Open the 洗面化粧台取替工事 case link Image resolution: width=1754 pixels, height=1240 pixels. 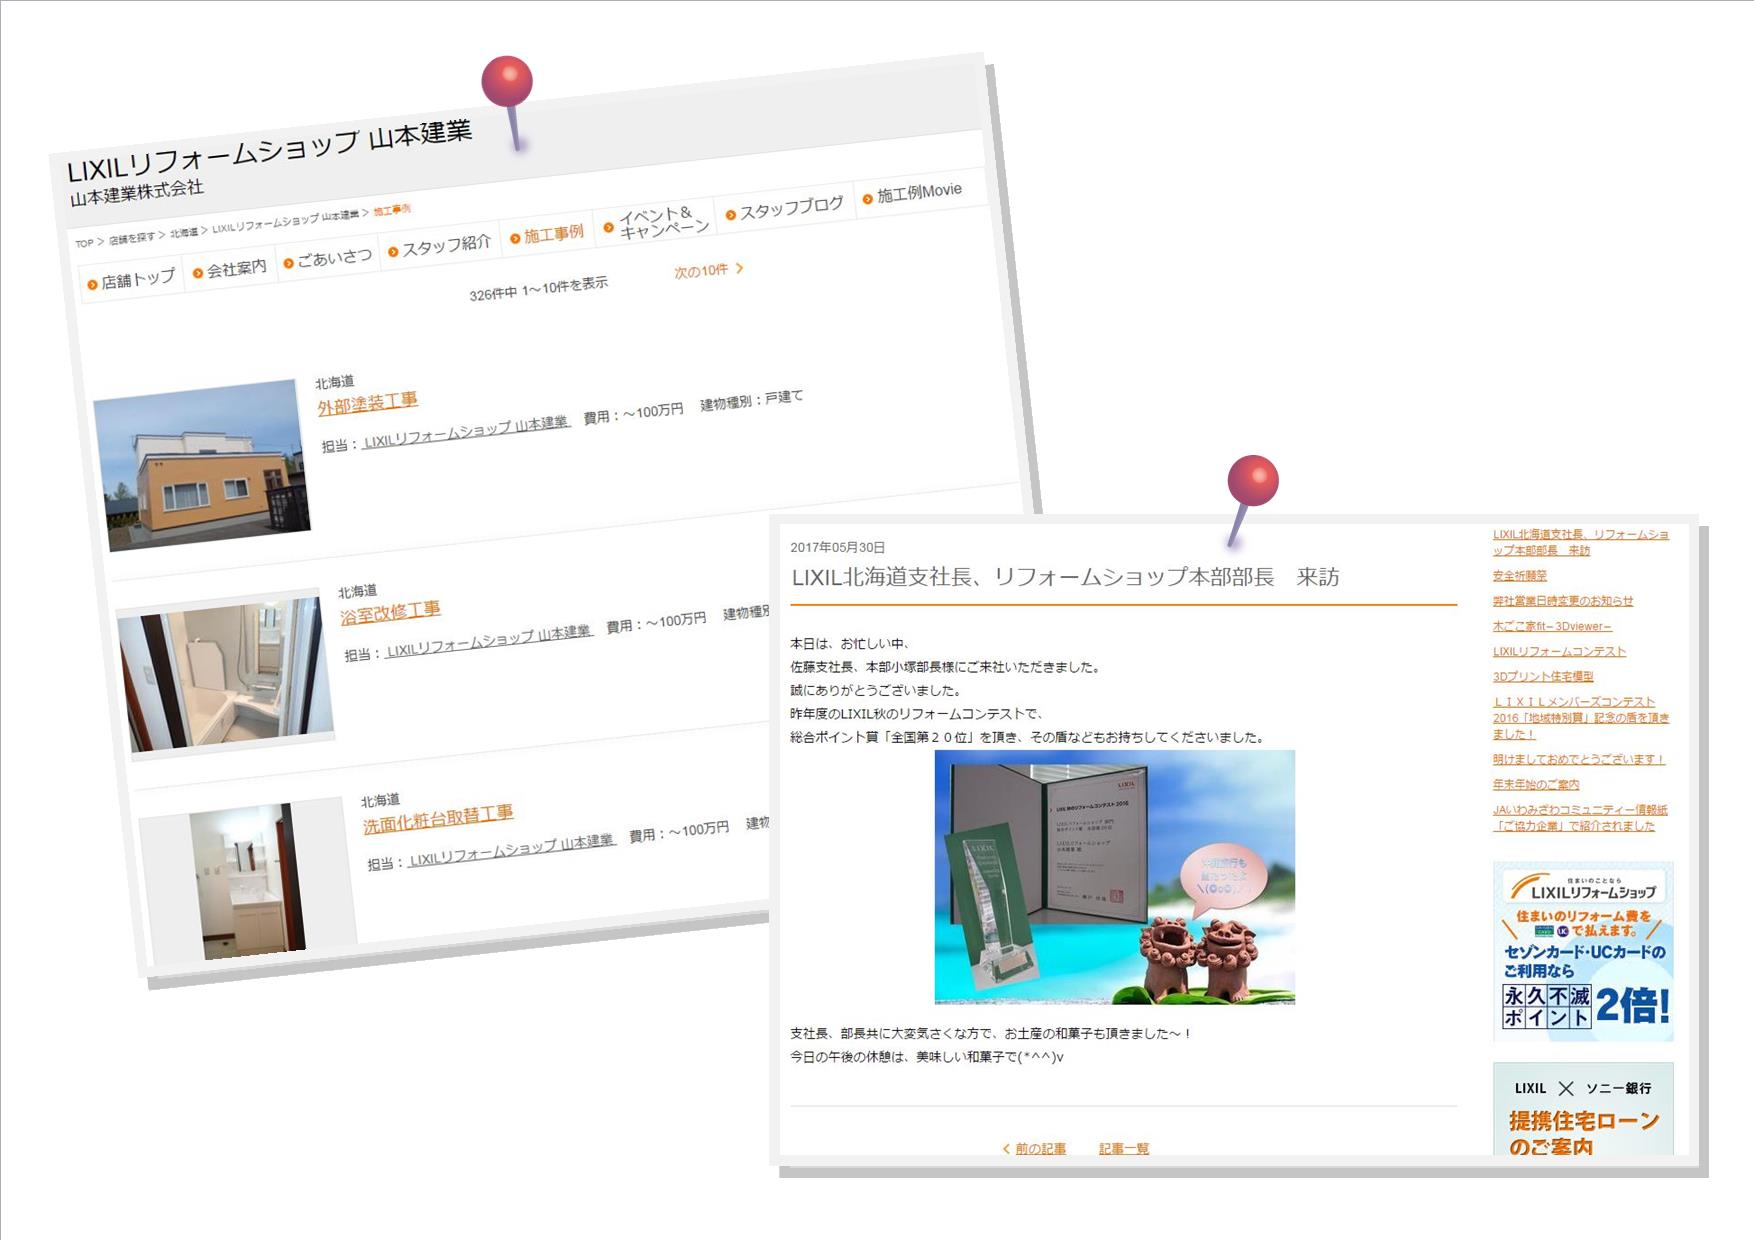coord(438,820)
